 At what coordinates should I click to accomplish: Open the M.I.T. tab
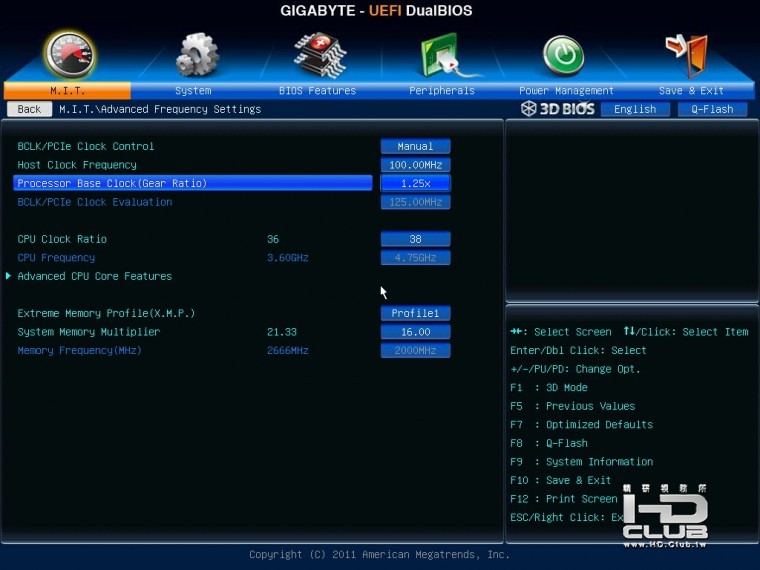click(x=67, y=91)
